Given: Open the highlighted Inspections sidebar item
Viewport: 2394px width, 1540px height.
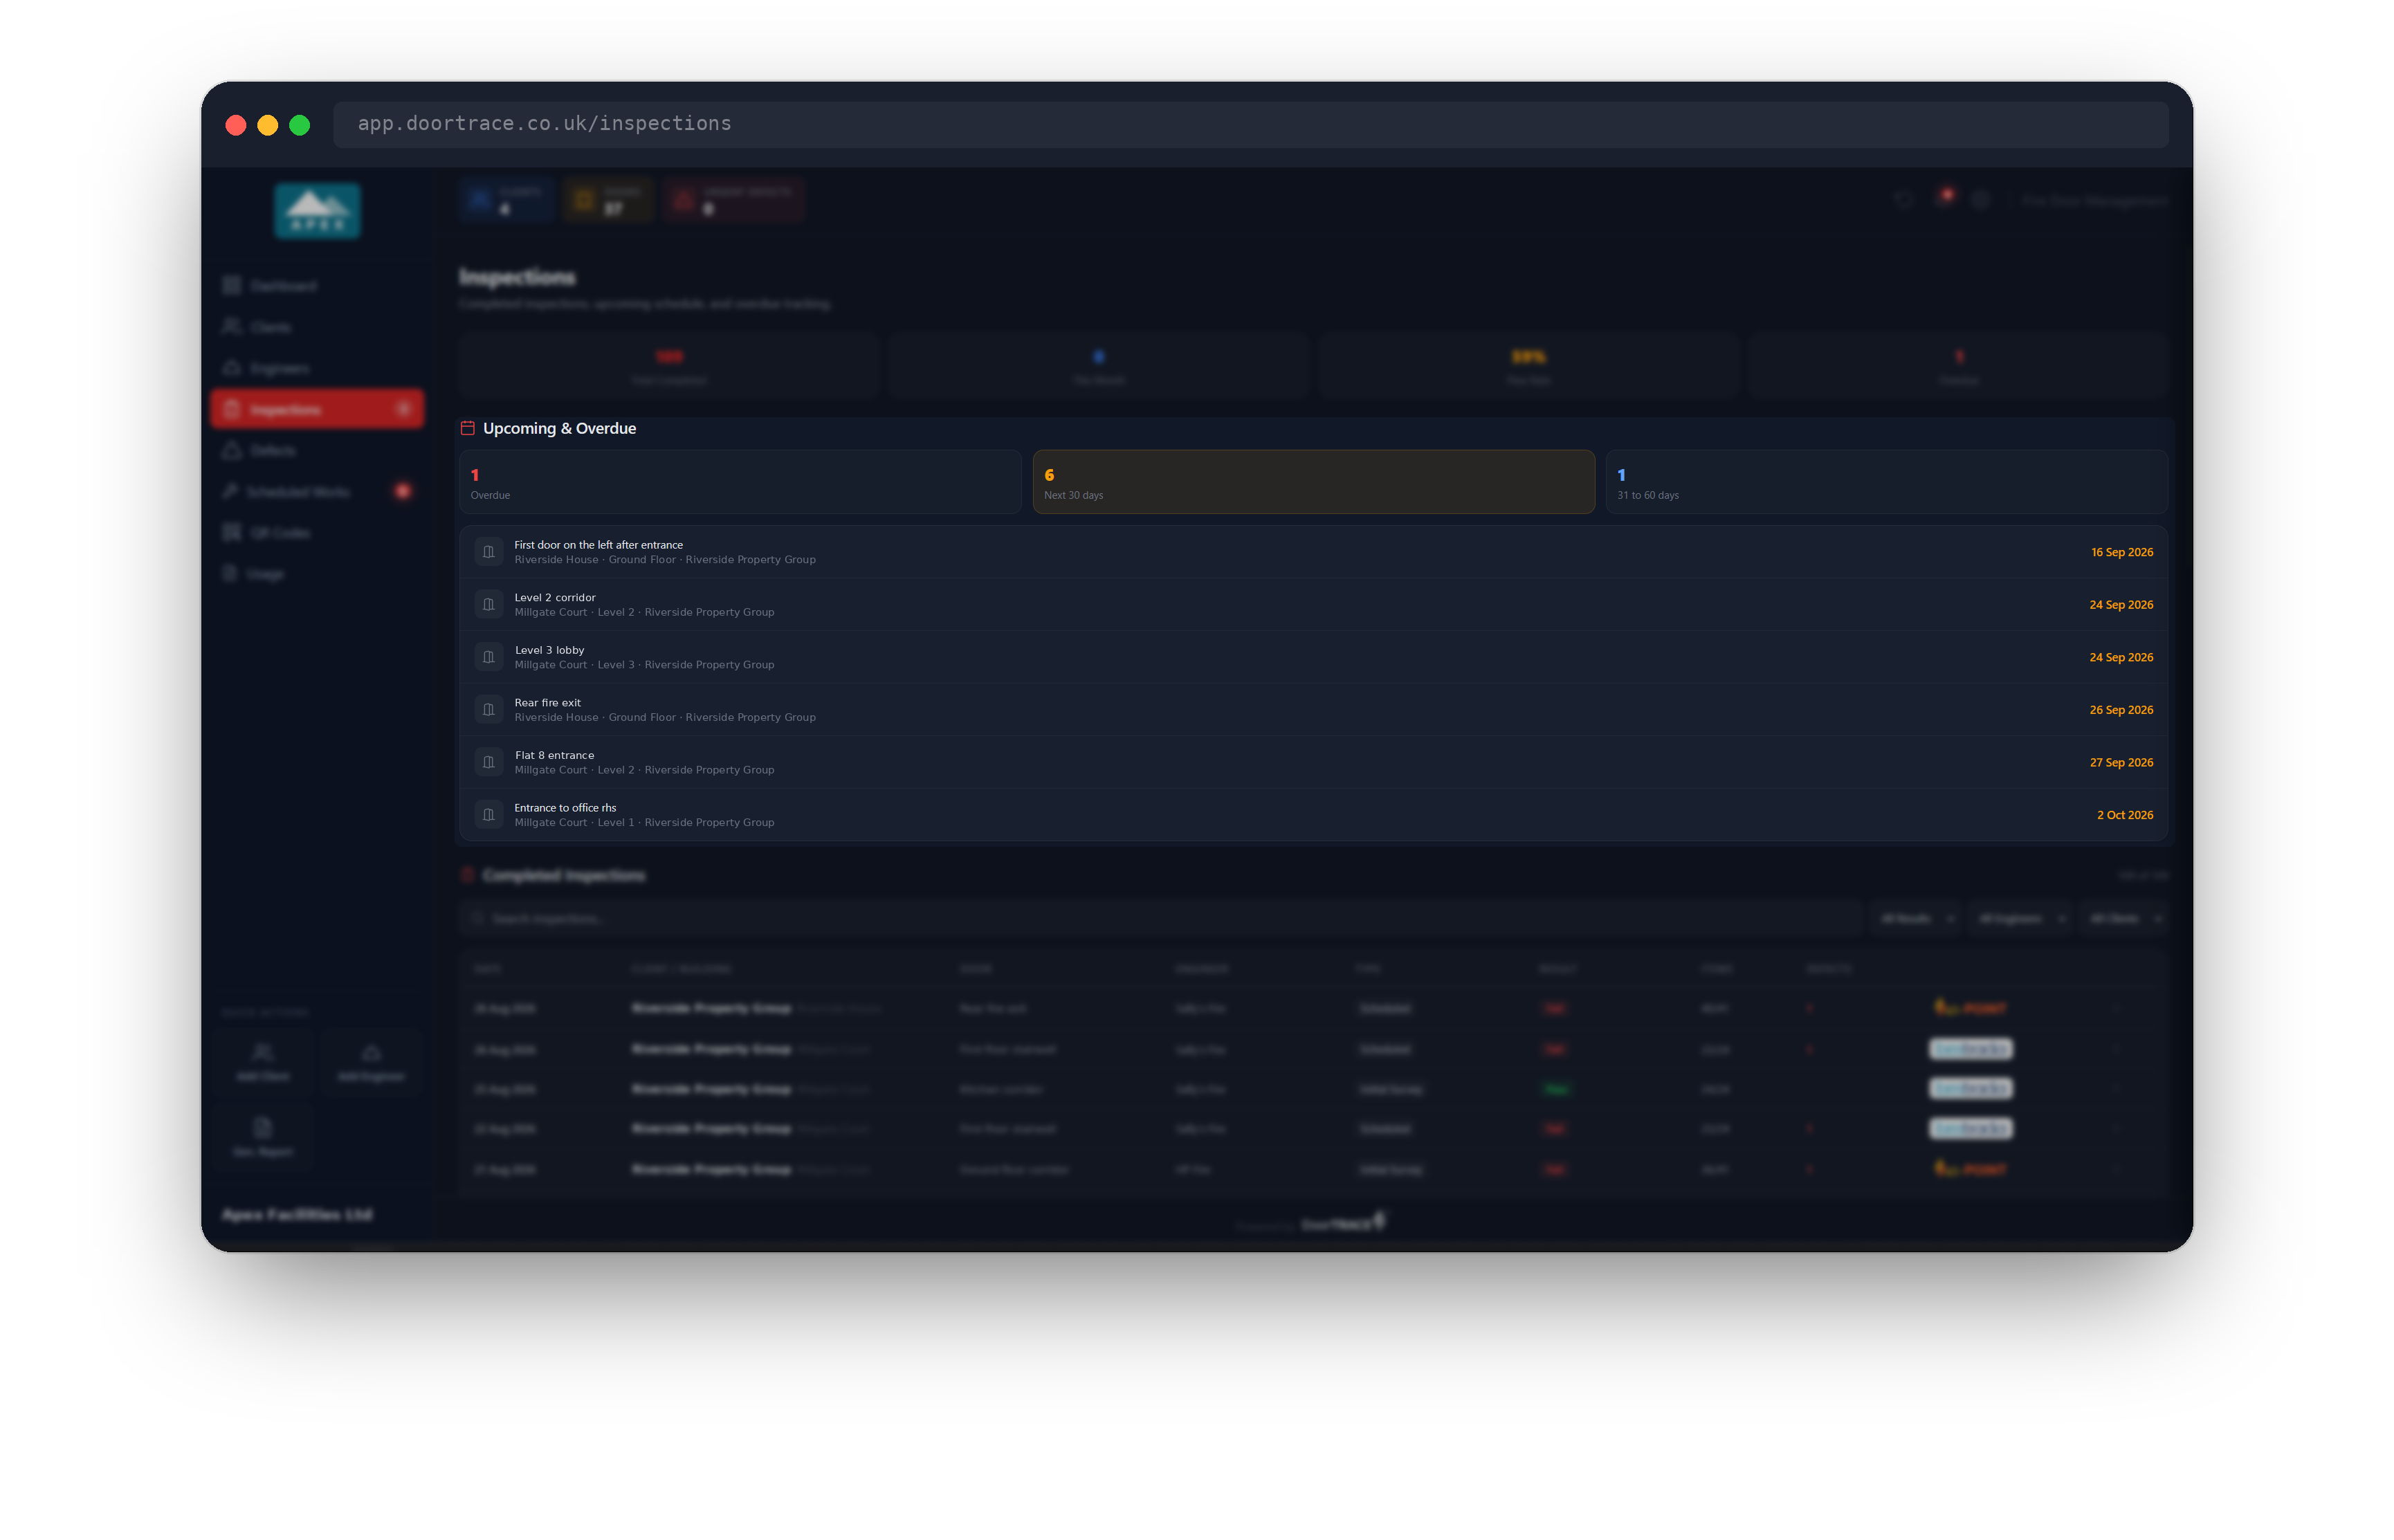Looking at the screenshot, I should tap(317, 409).
